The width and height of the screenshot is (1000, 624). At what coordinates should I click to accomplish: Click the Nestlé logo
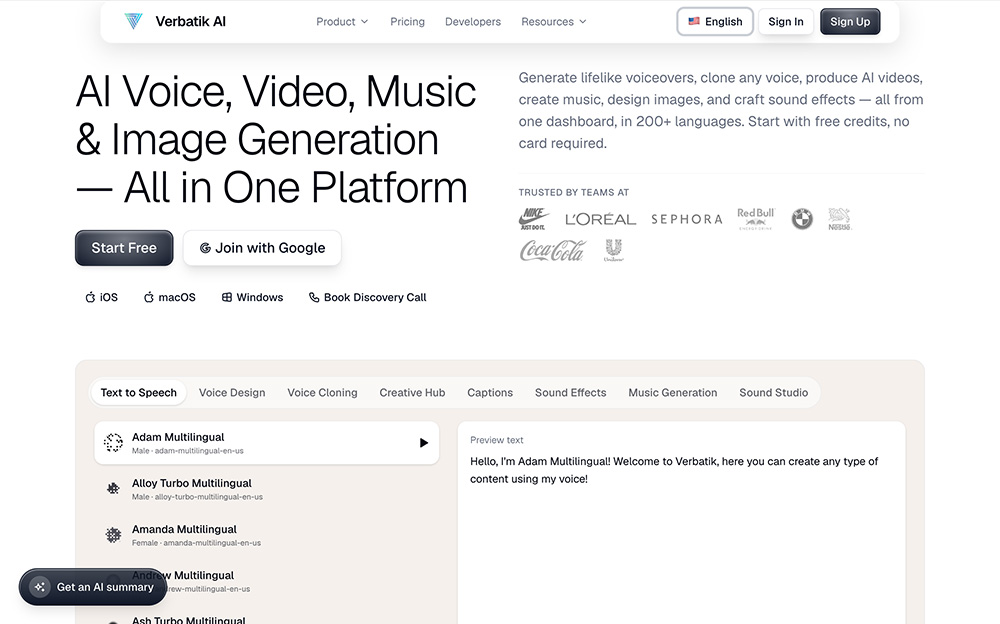pos(839,219)
